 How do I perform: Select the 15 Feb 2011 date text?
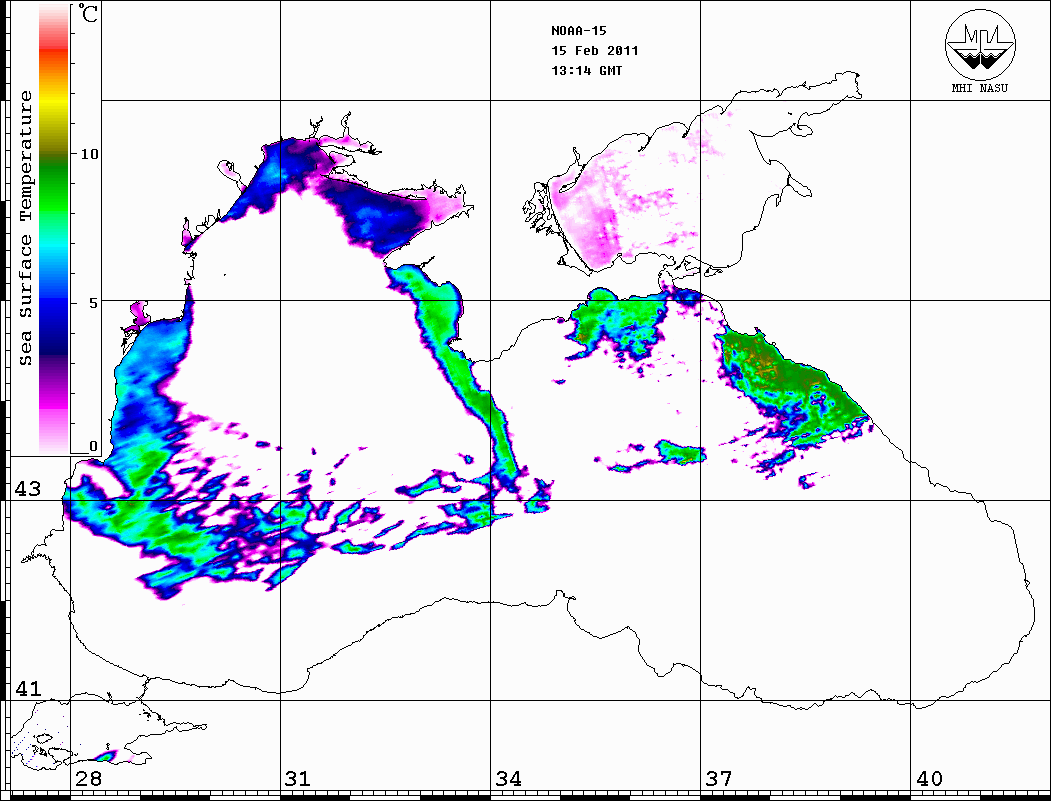tap(595, 51)
